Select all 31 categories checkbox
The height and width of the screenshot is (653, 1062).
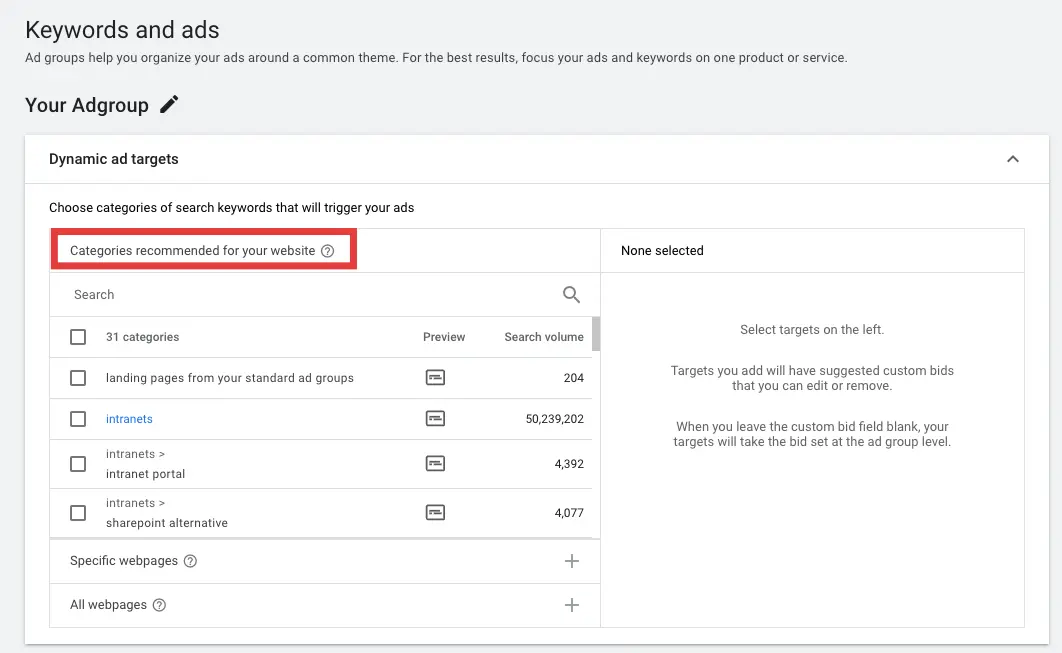[x=78, y=337]
